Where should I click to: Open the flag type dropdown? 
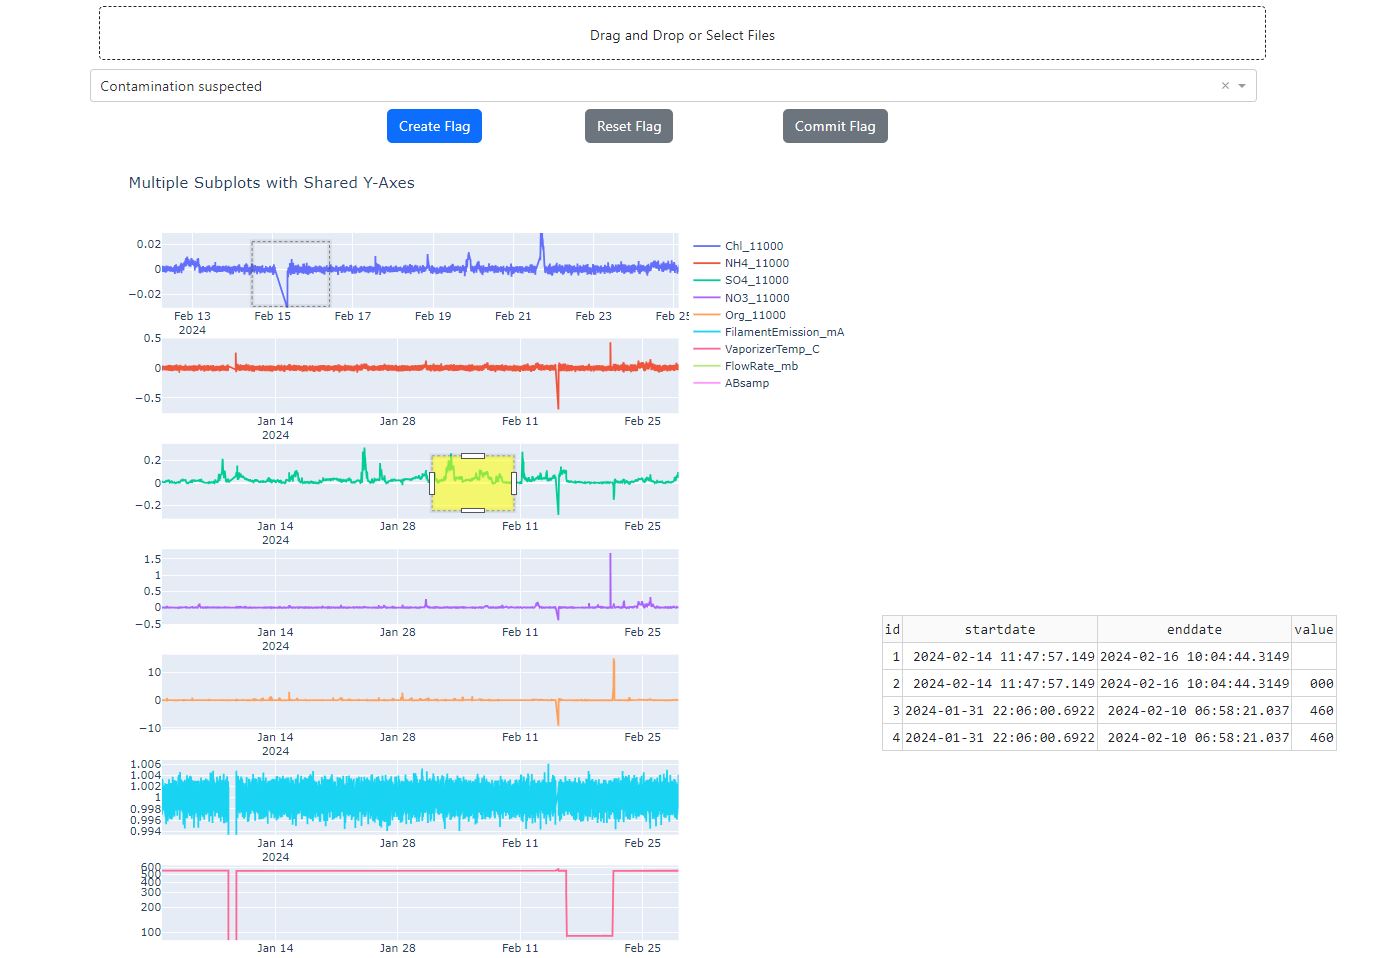tap(1242, 86)
